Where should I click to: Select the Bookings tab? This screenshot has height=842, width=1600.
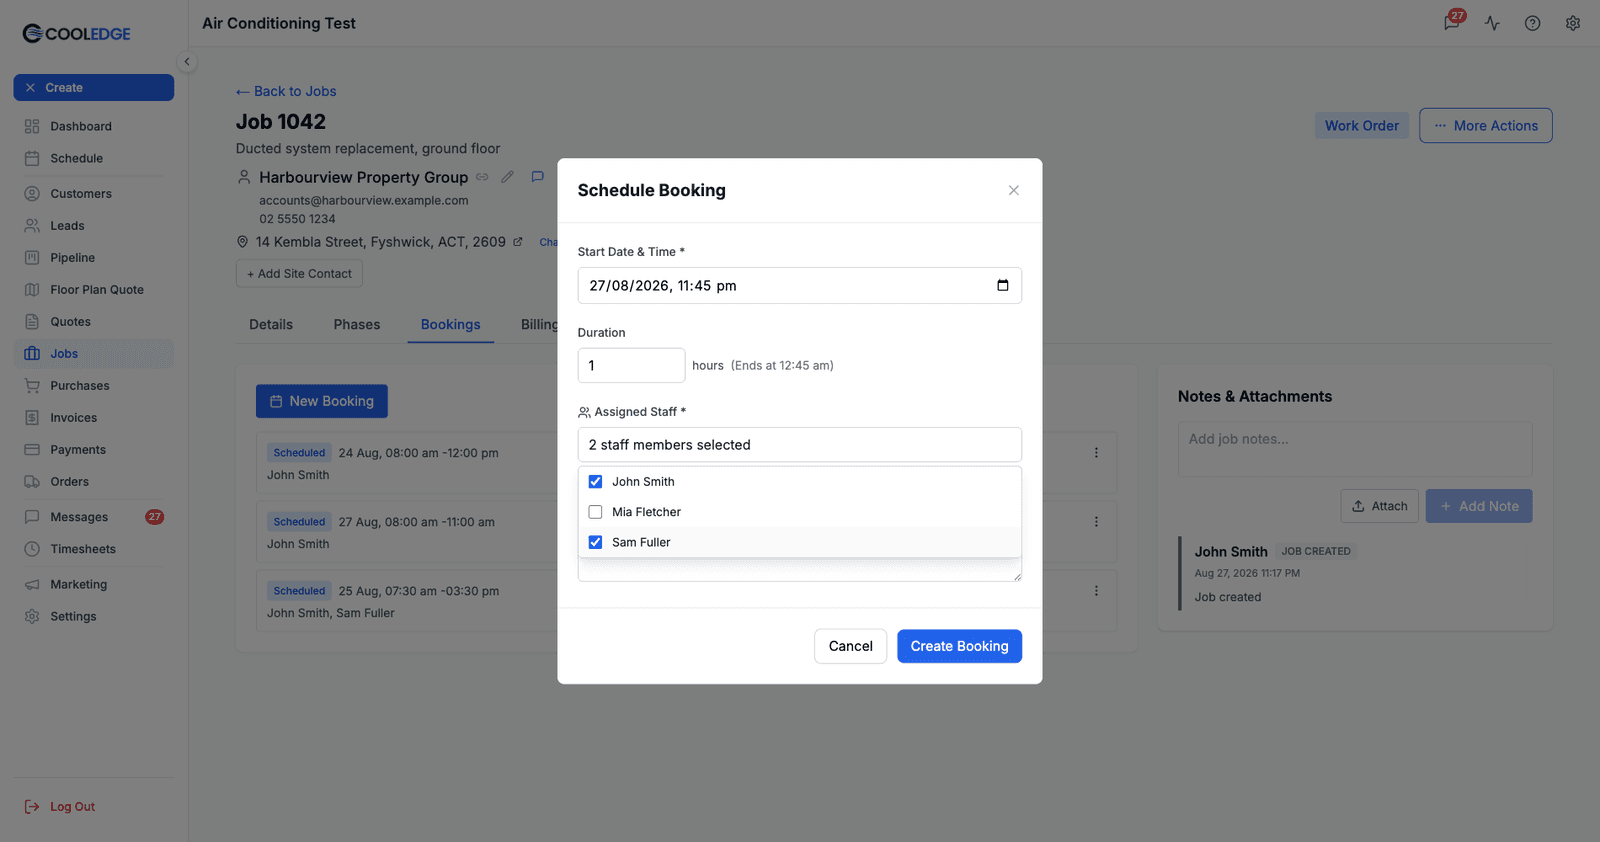point(451,325)
